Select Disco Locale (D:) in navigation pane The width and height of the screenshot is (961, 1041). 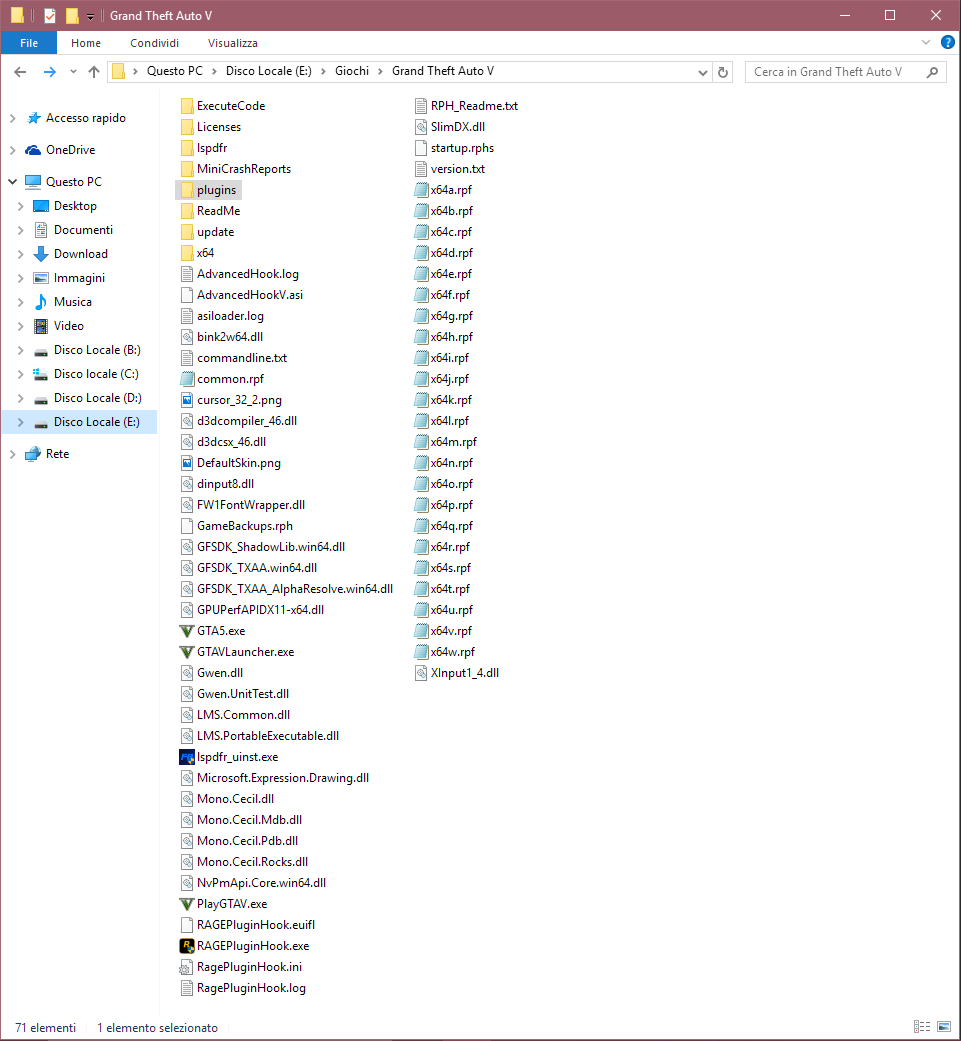[x=98, y=398]
